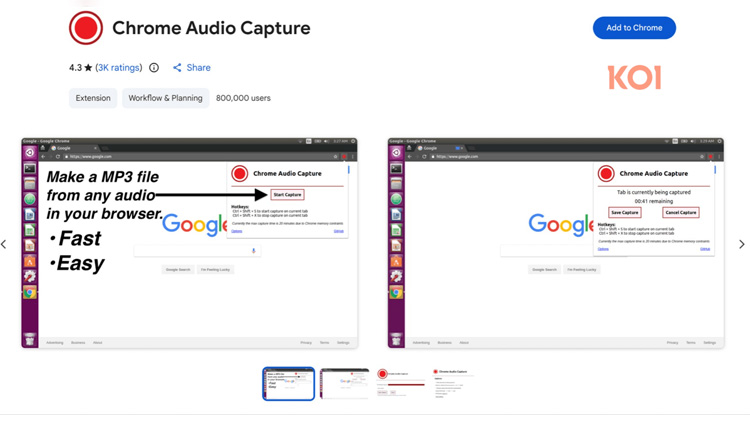The width and height of the screenshot is (750, 422).
Task: Click the Start Capture button in left screenshot
Action: pyautogui.click(x=287, y=195)
